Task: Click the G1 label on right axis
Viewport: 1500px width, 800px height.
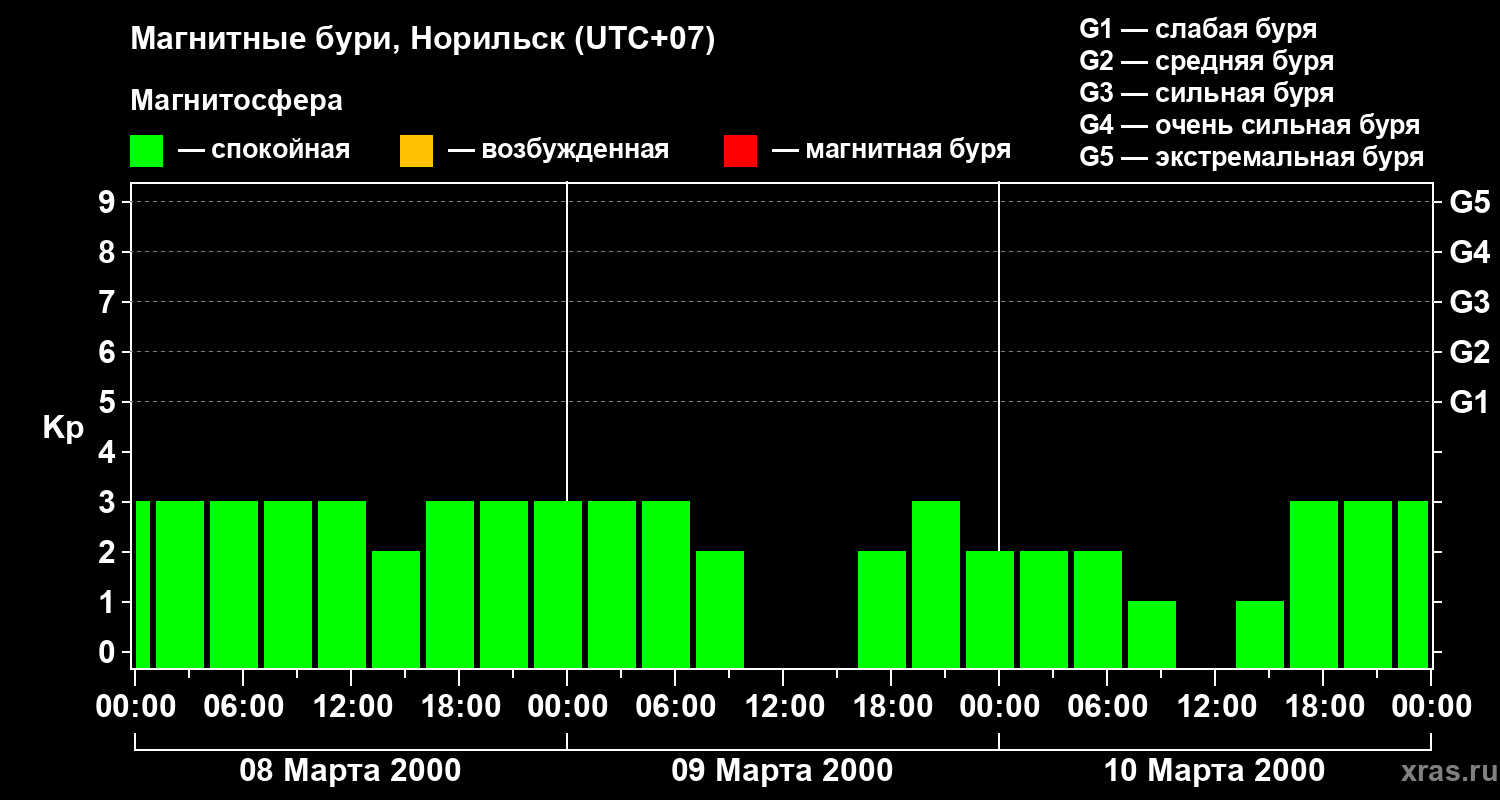Action: coord(1469,402)
